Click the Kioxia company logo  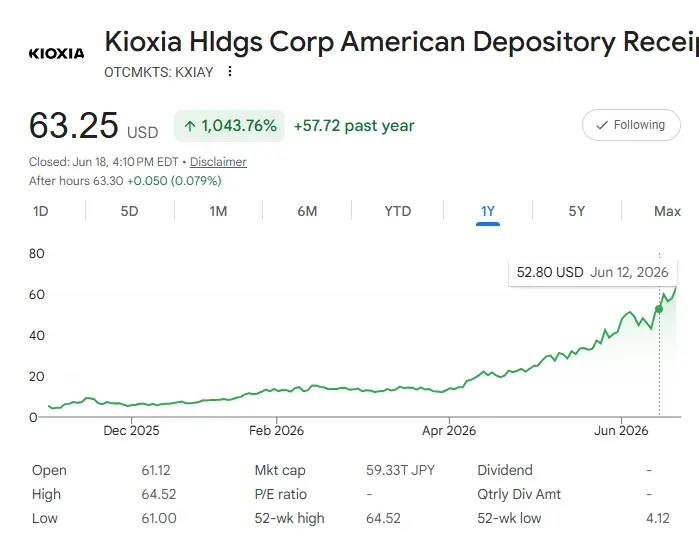pos(56,53)
